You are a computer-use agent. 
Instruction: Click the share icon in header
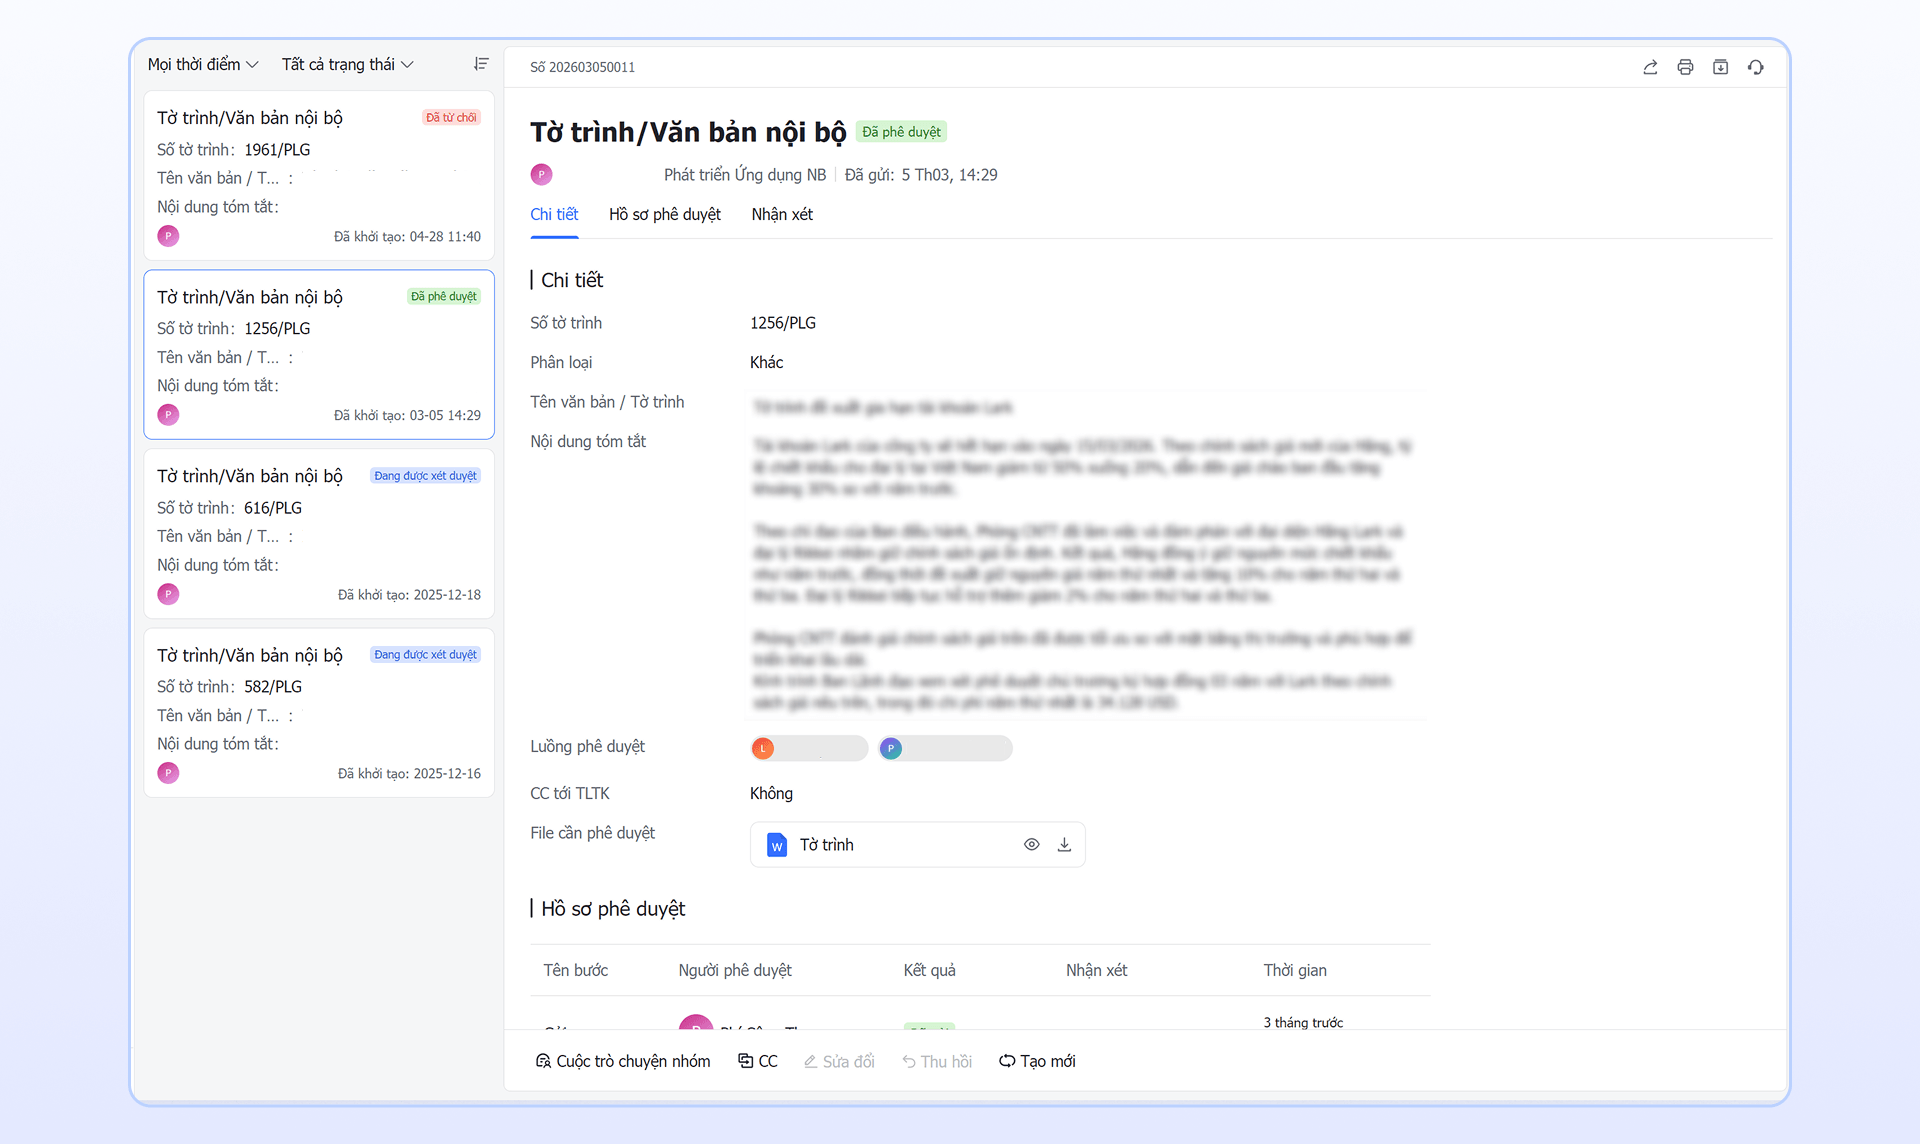pos(1650,67)
